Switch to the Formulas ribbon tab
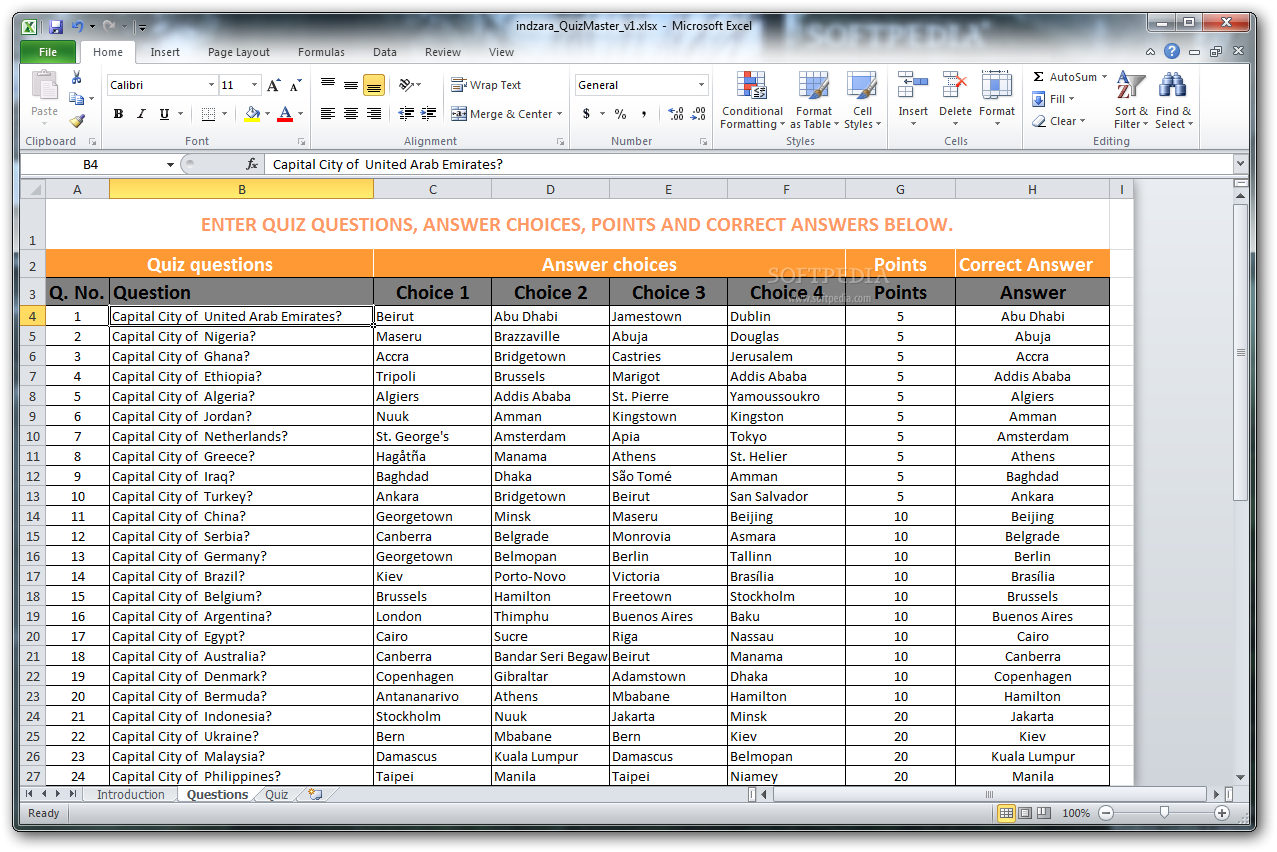The height and width of the screenshot is (852, 1277). (321, 52)
